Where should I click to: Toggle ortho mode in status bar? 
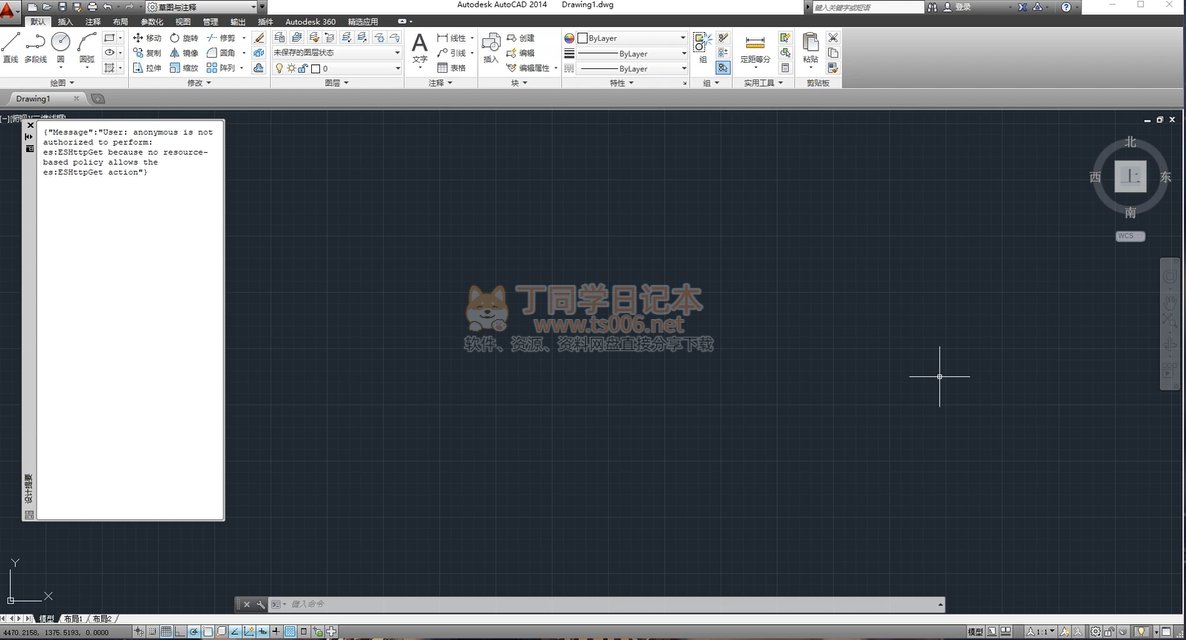pyautogui.click(x=180, y=632)
